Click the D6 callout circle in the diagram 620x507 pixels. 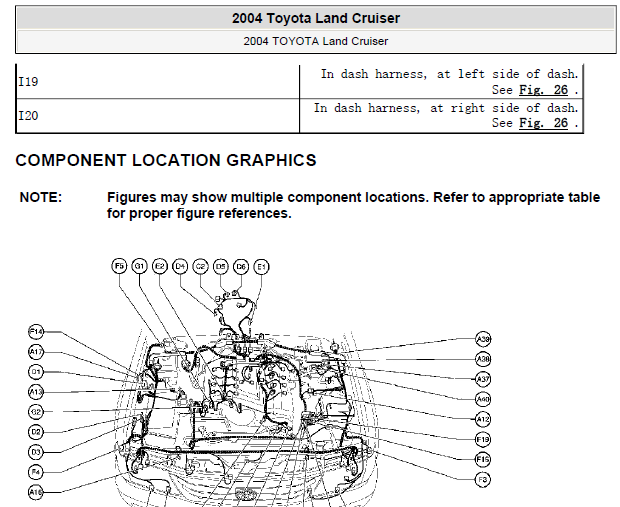pos(241,267)
